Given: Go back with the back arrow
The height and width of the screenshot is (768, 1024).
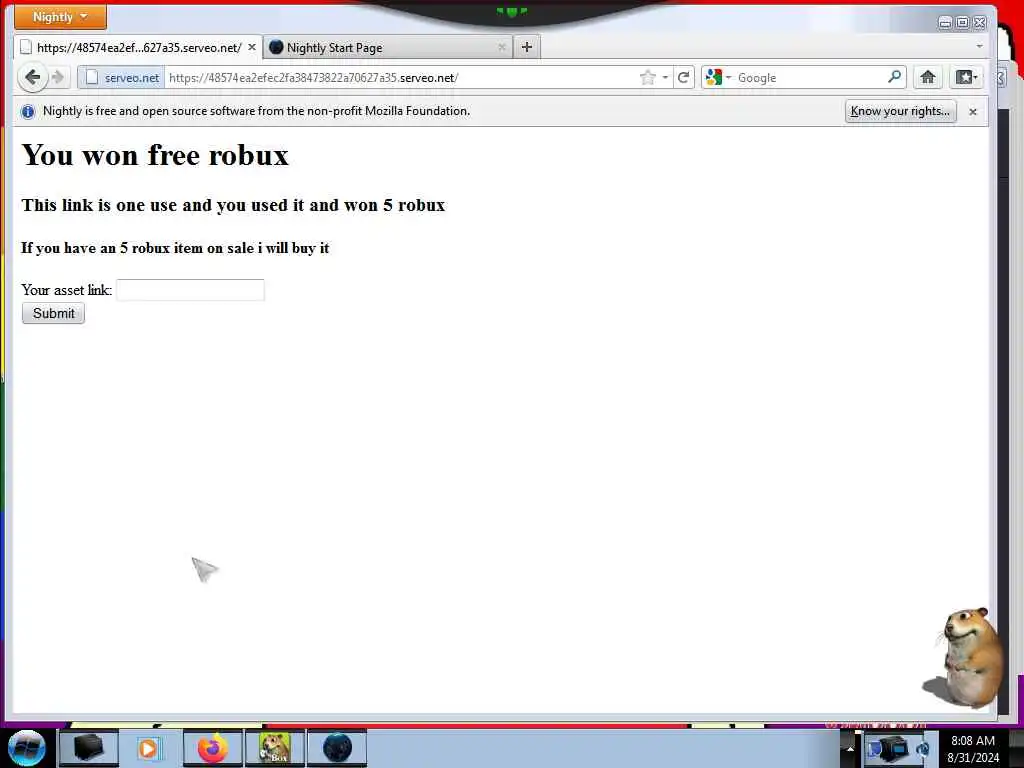Looking at the screenshot, I should pos(32,78).
